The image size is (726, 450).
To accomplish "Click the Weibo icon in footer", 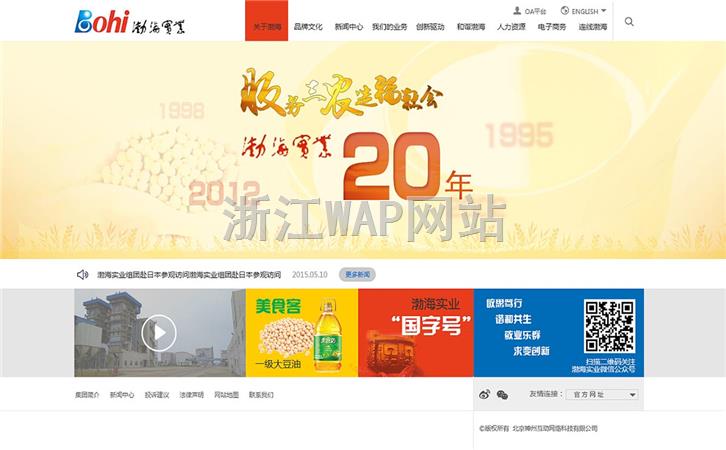I will pyautogui.click(x=484, y=394).
